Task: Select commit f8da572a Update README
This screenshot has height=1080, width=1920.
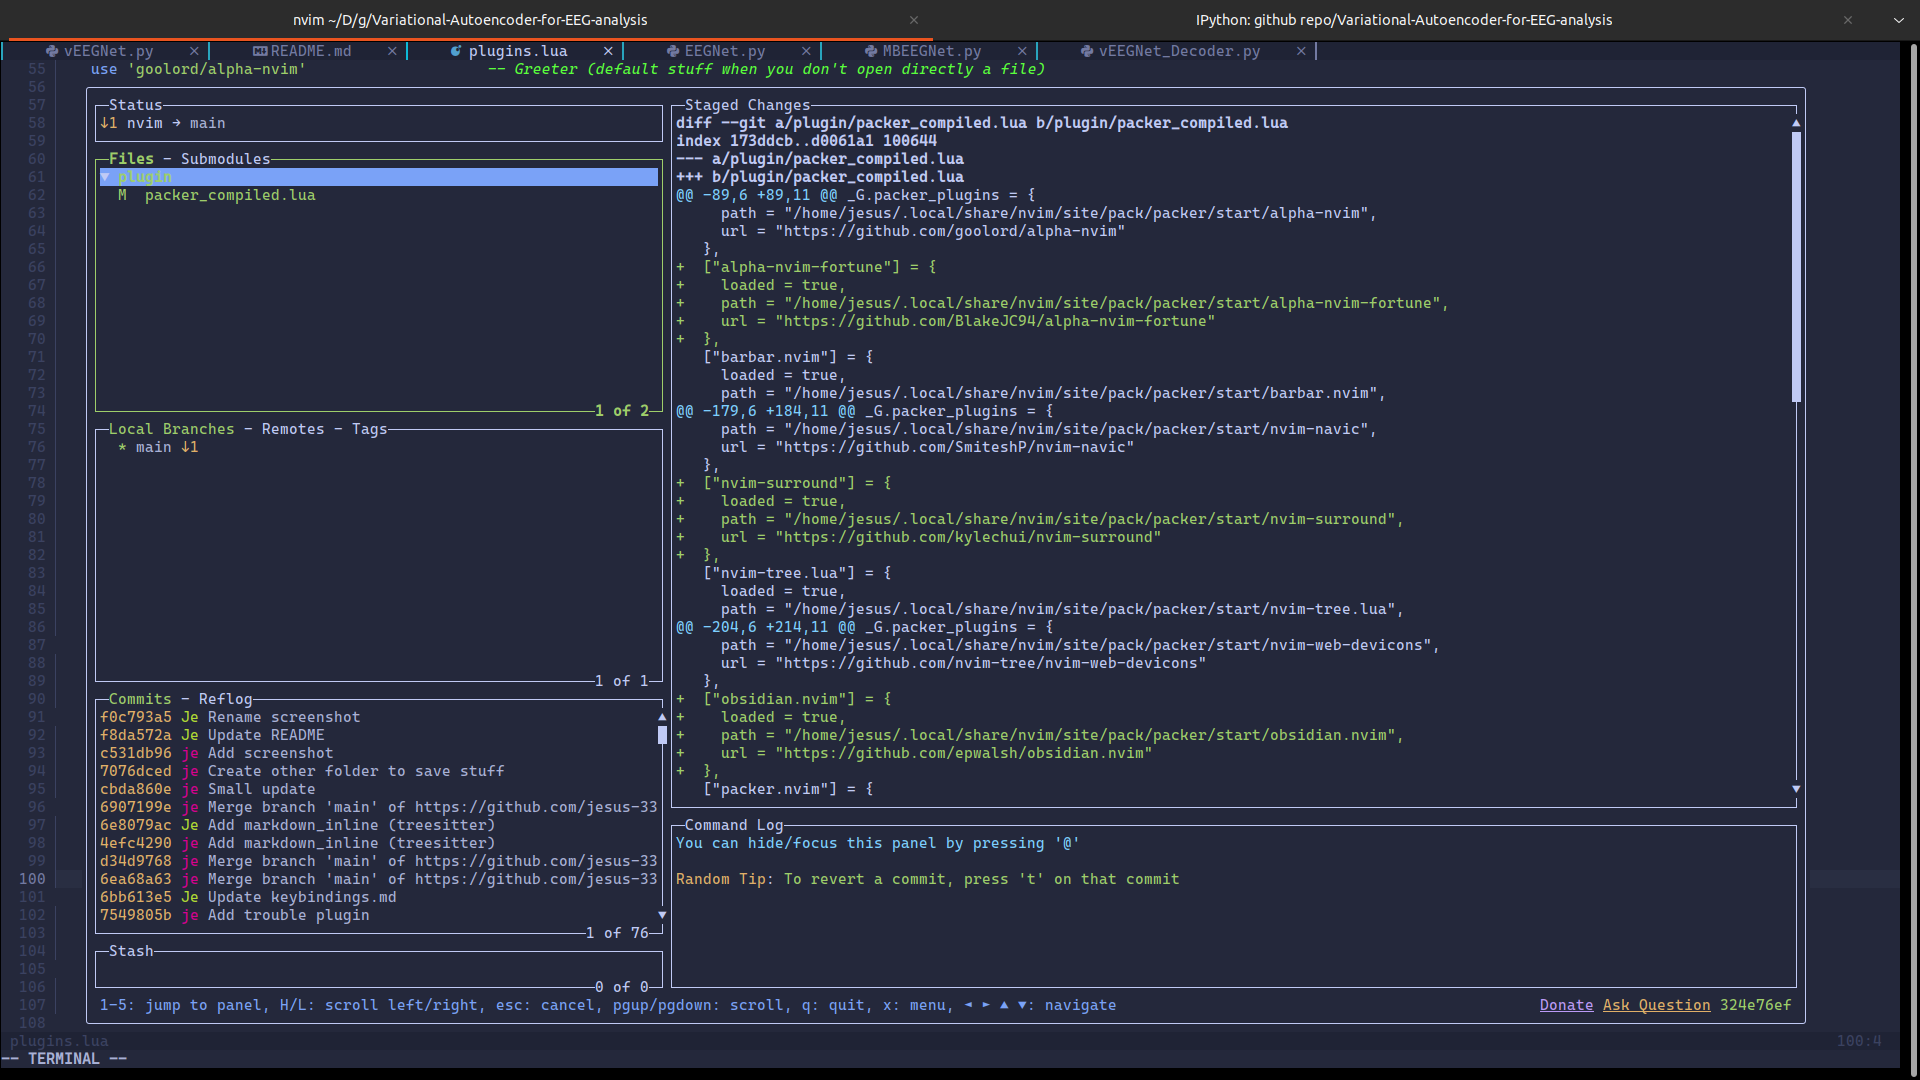Action: coord(378,735)
